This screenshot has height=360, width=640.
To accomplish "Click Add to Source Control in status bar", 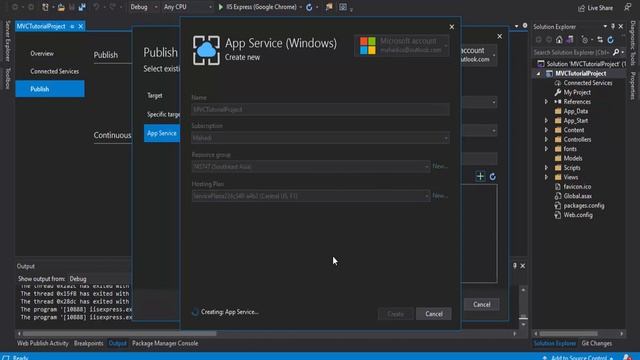I will point(578,357).
